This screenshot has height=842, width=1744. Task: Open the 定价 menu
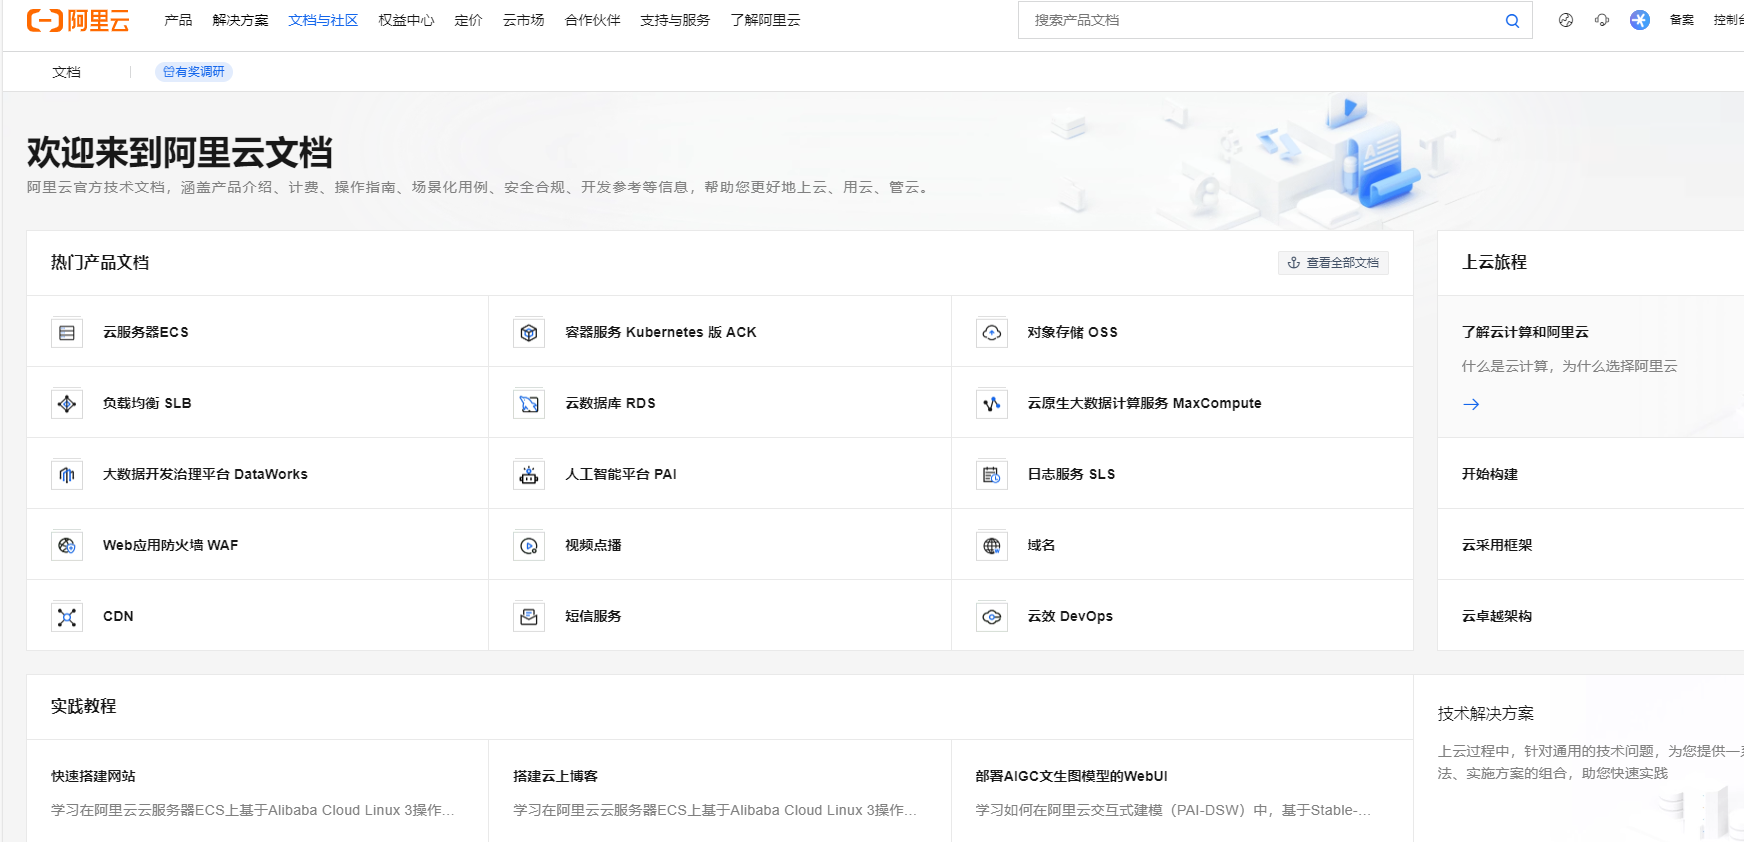[468, 20]
